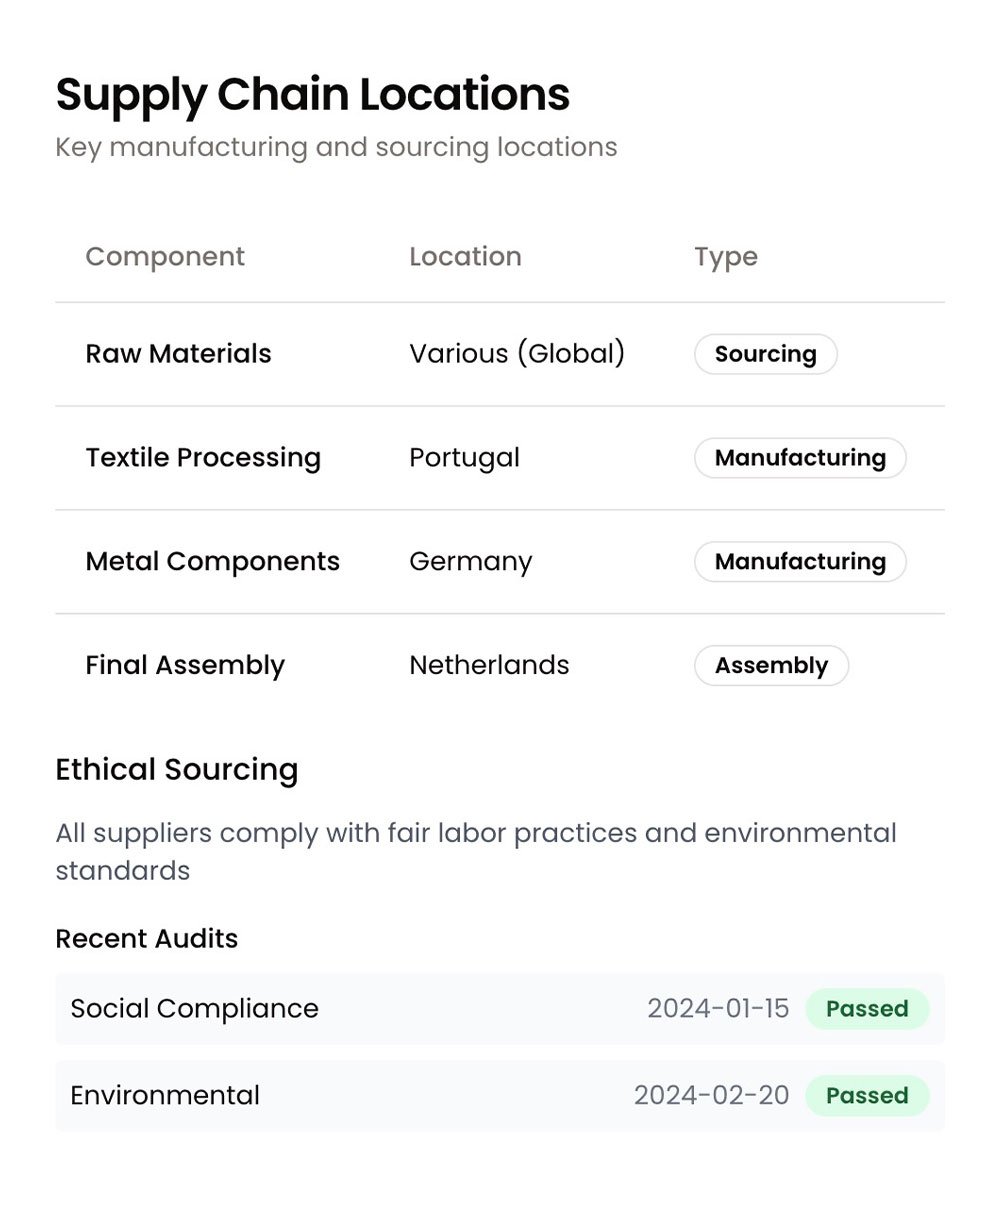Image resolution: width=1000 pixels, height=1207 pixels.
Task: Click the Location column header
Action: point(465,257)
